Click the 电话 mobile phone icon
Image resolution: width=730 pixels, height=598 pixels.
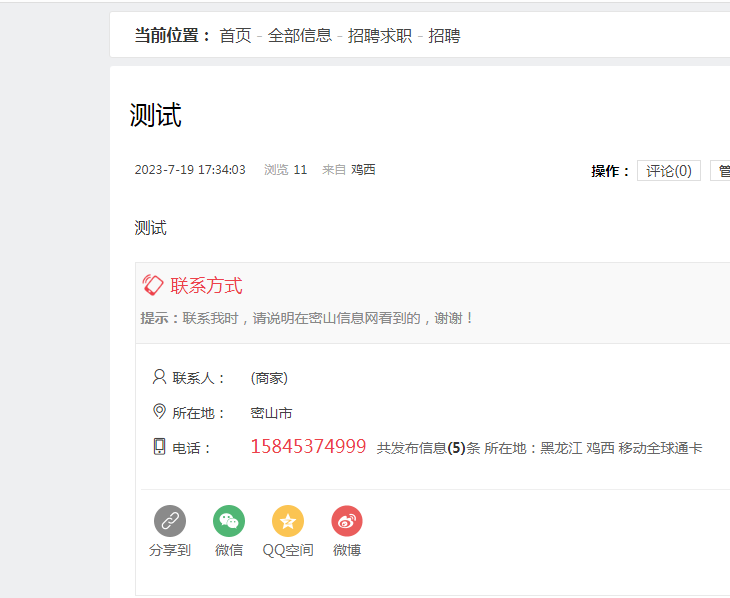click(x=159, y=447)
